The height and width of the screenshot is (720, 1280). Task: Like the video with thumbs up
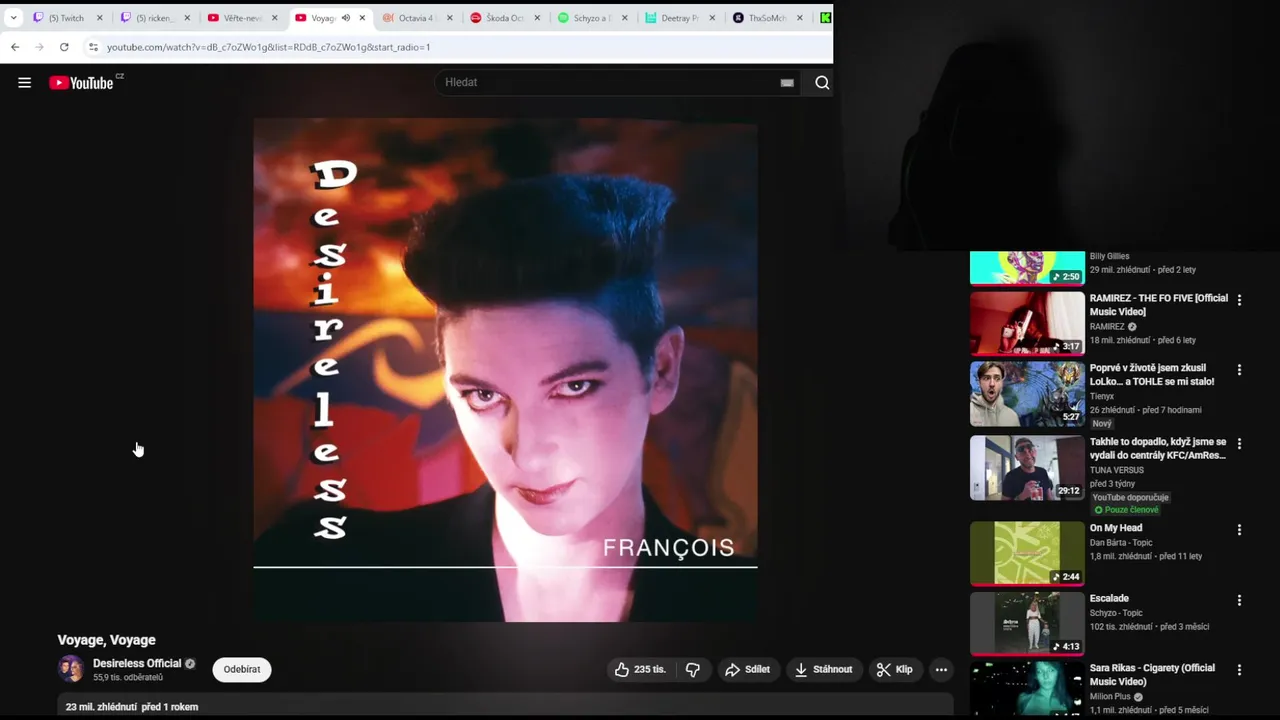[x=640, y=670]
